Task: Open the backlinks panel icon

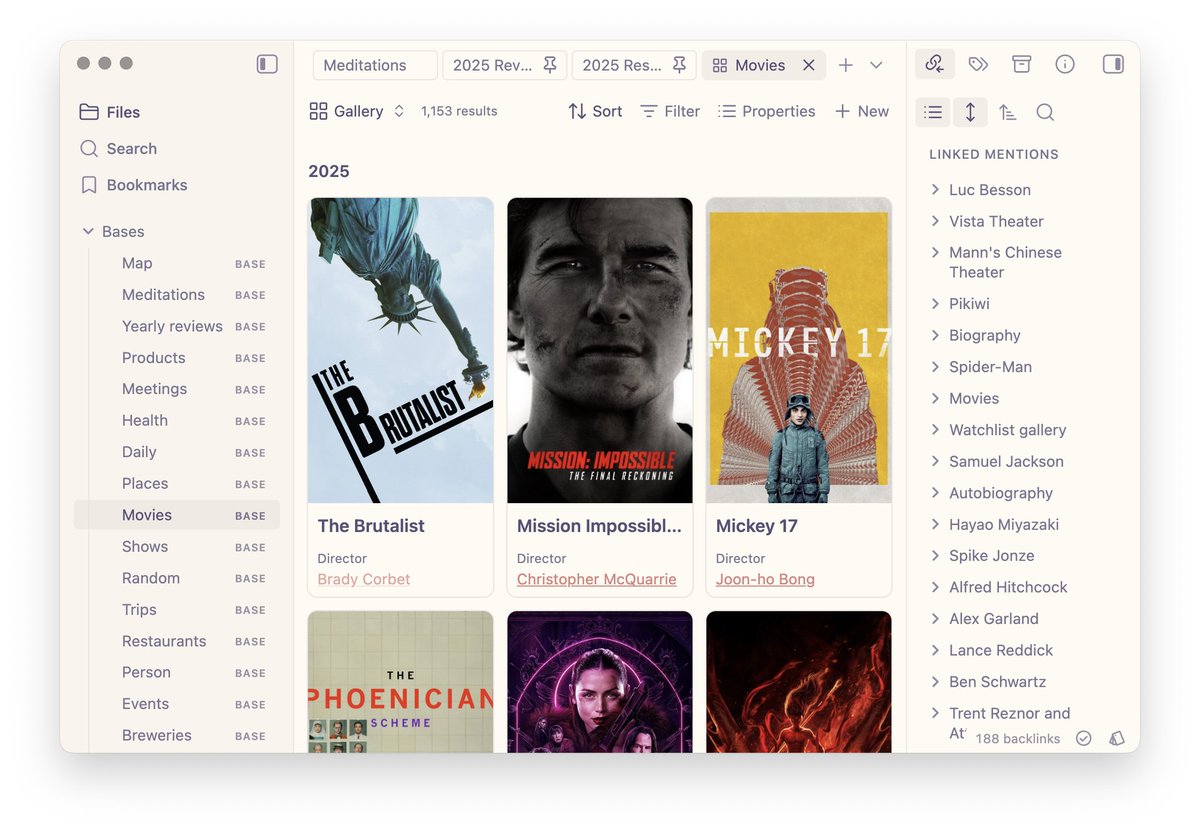Action: pyautogui.click(x=935, y=64)
